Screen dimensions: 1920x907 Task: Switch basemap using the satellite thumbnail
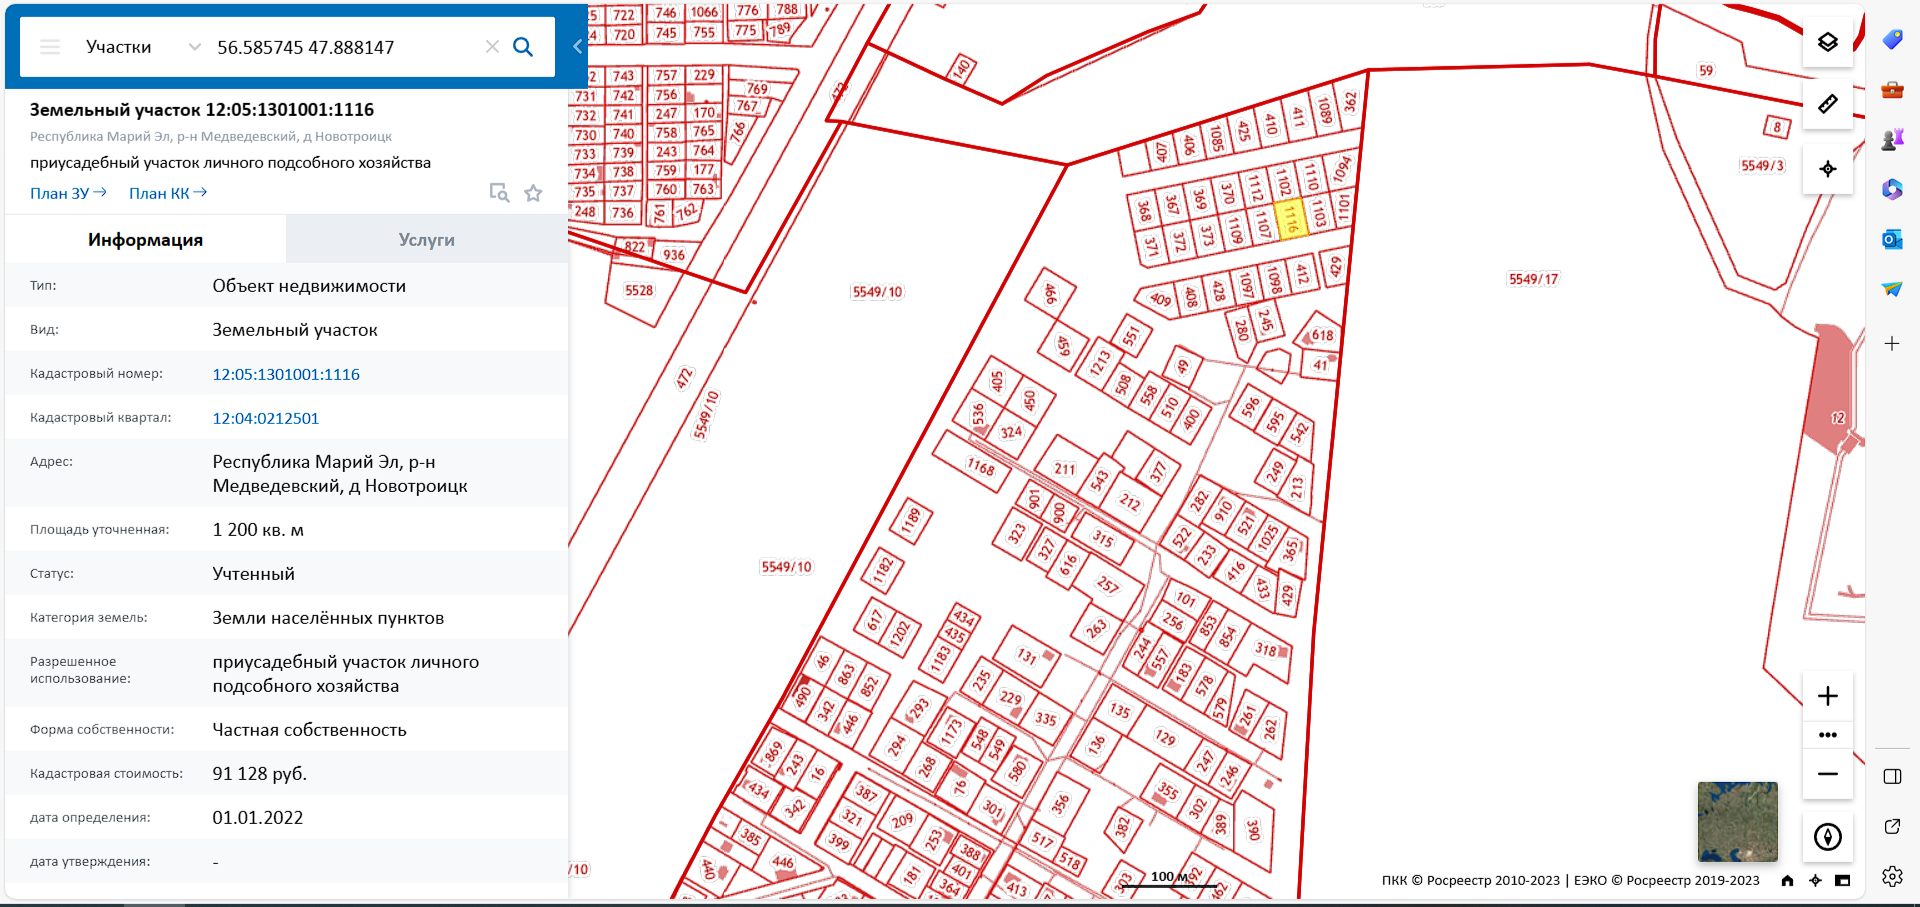[1738, 822]
